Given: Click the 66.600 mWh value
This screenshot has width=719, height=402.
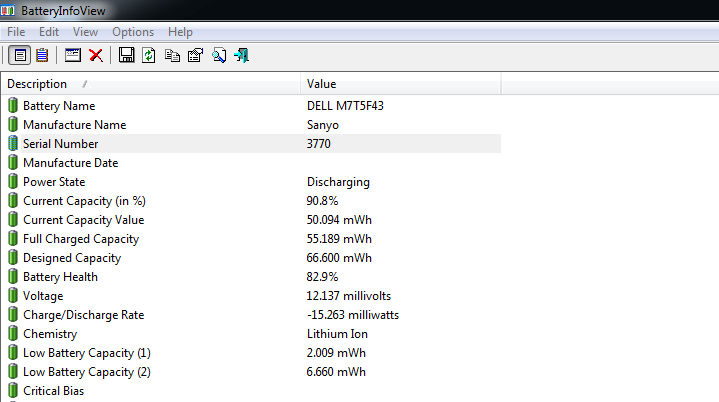Looking at the screenshot, I should pyautogui.click(x=339, y=258).
